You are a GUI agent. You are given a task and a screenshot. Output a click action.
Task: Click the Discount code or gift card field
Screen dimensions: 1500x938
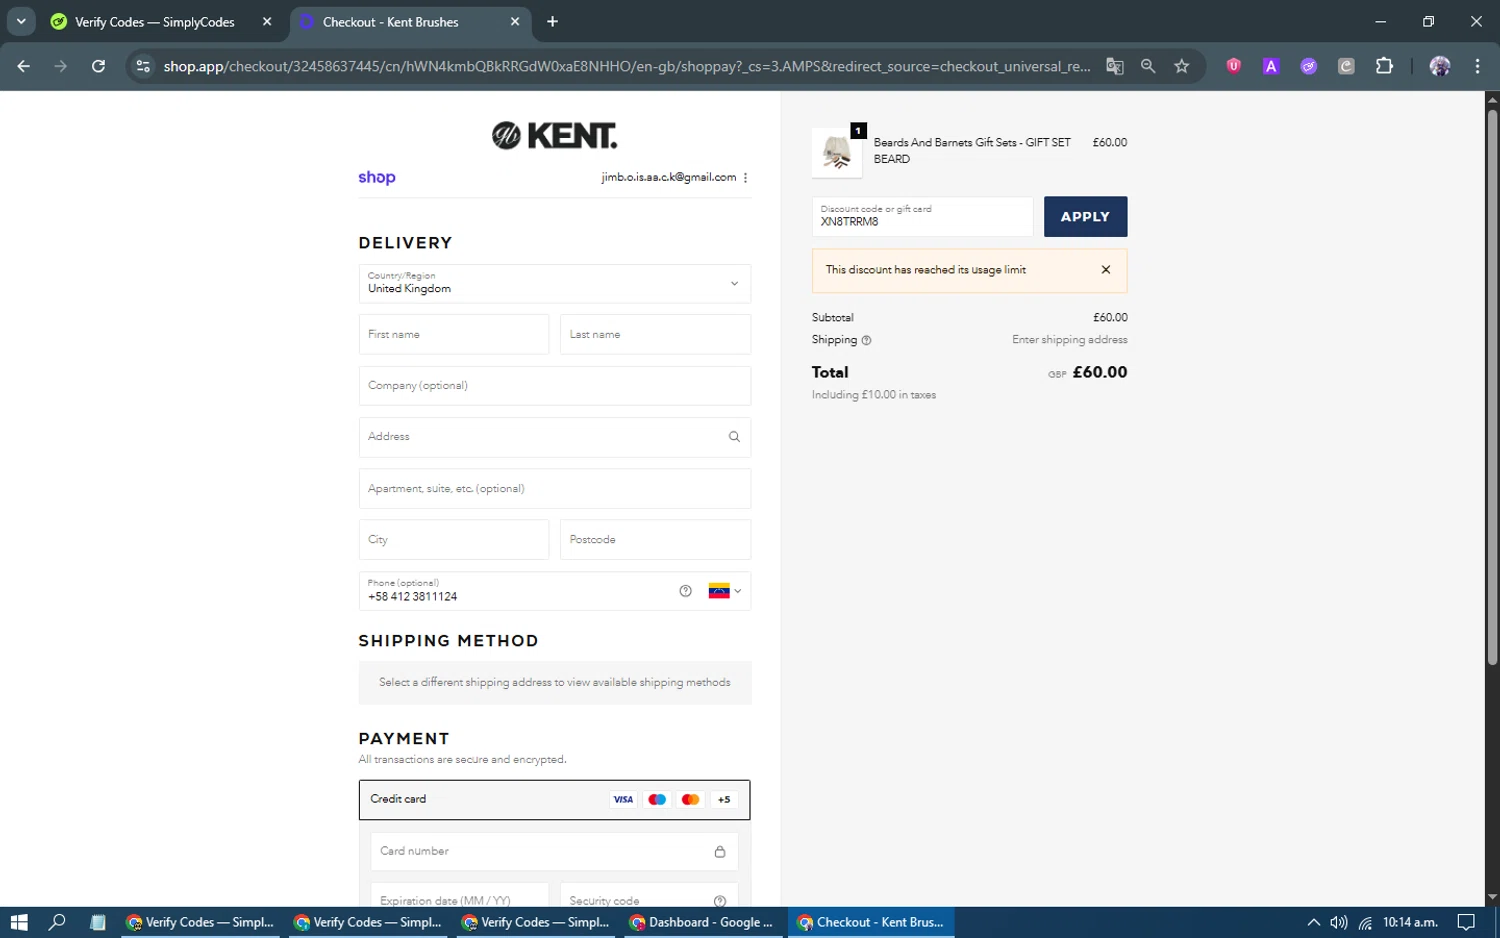pos(922,216)
